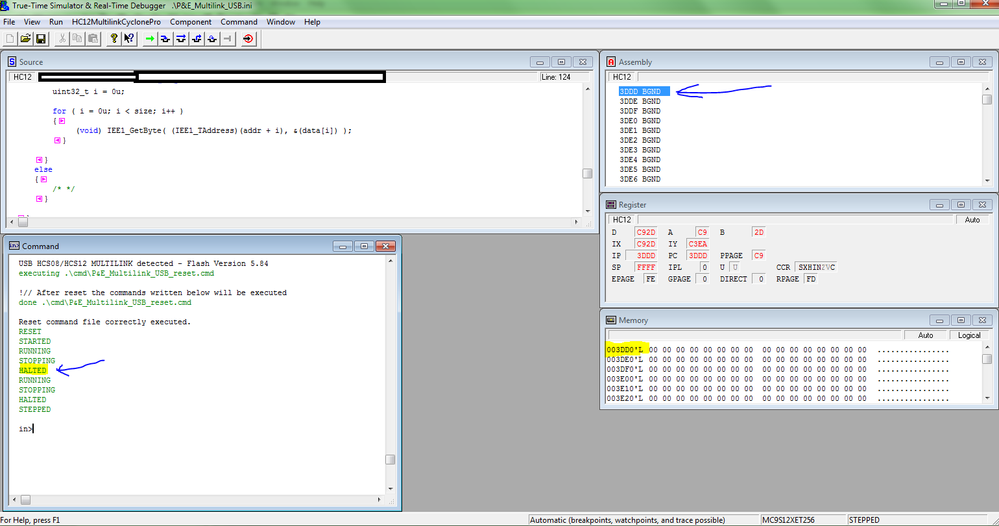Screen dimensions: 999x526
Task: Click the Step Out debugger icon
Action: click(196, 39)
